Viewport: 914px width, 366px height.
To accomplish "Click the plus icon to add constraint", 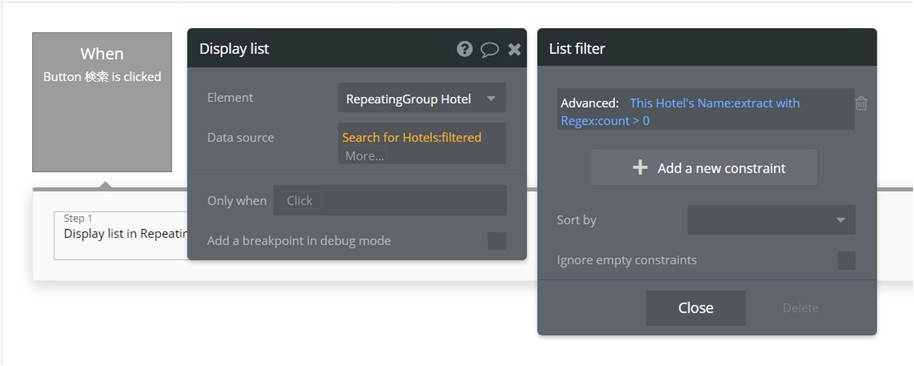I will (x=640, y=168).
